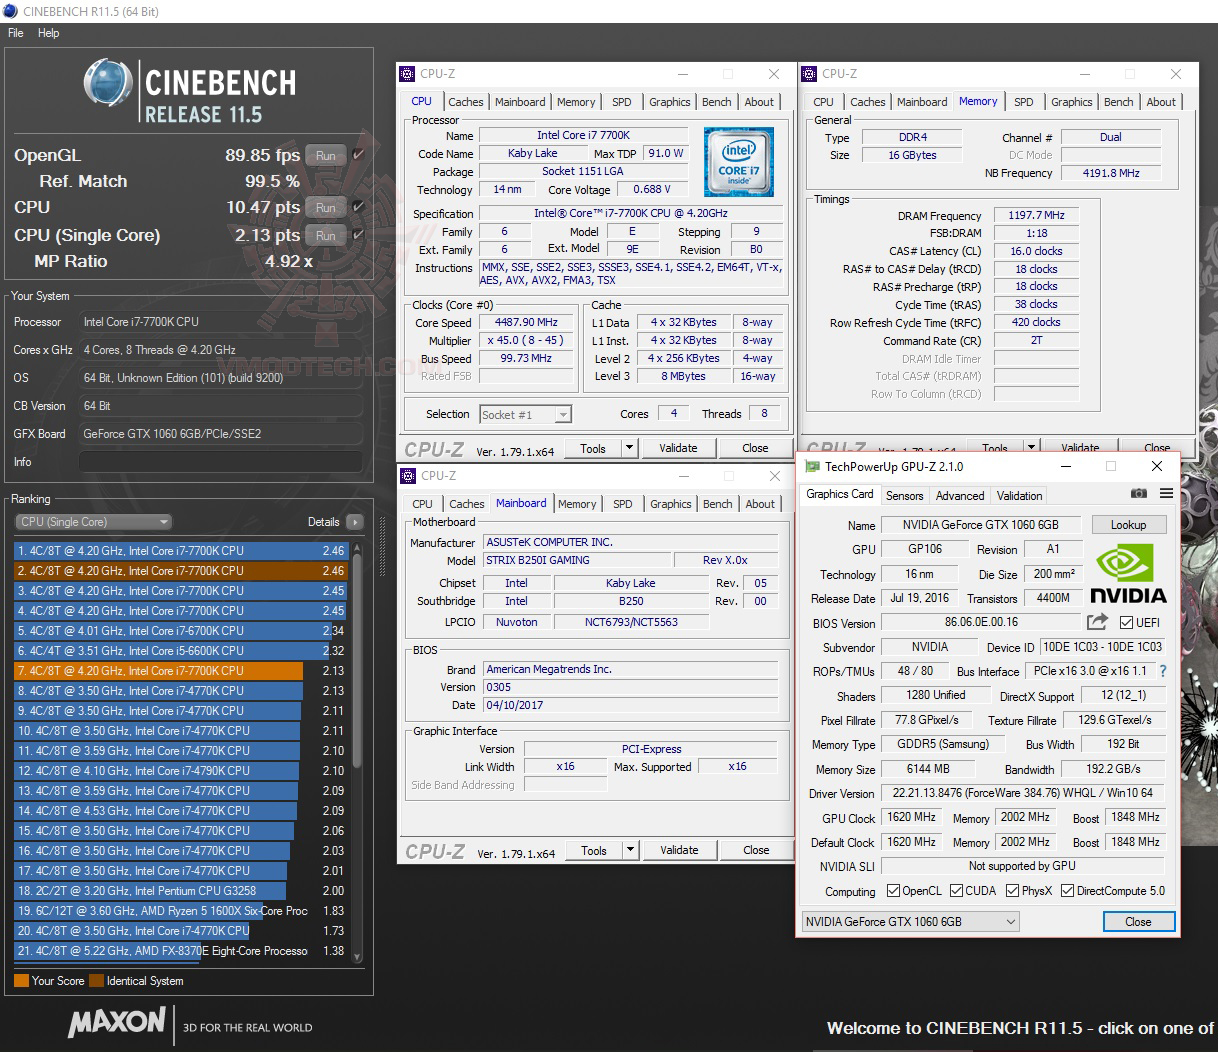This screenshot has height=1052, width=1218.
Task: Open the Ranking Details arrow icon
Action: [354, 522]
